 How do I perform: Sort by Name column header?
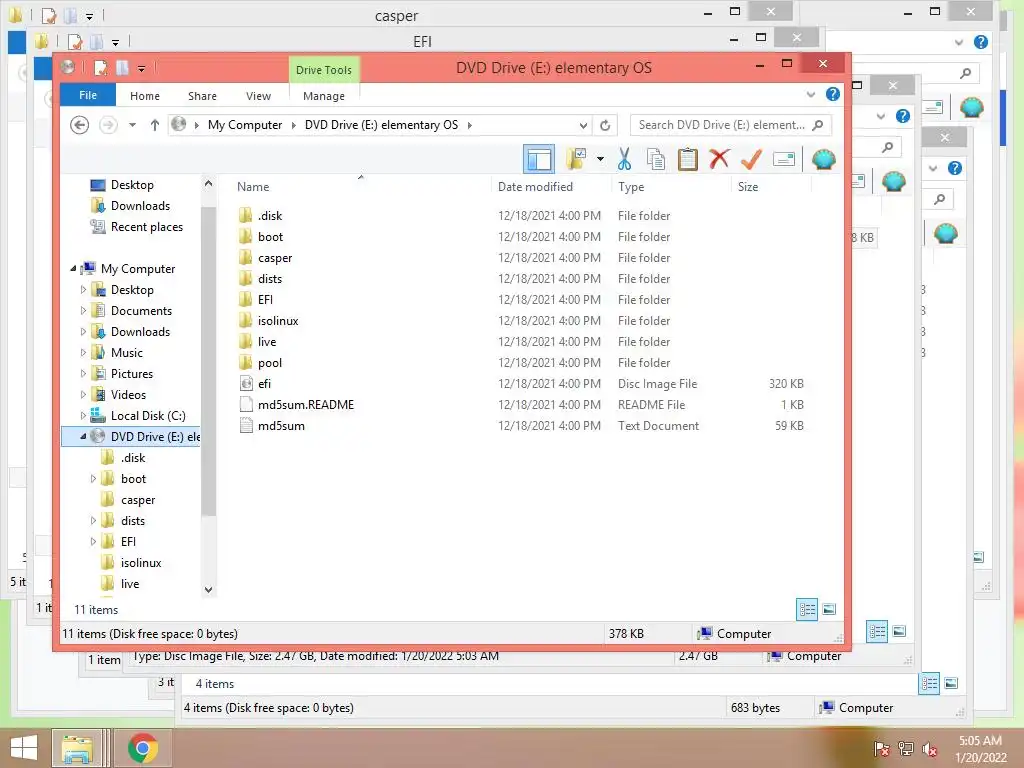click(x=253, y=187)
